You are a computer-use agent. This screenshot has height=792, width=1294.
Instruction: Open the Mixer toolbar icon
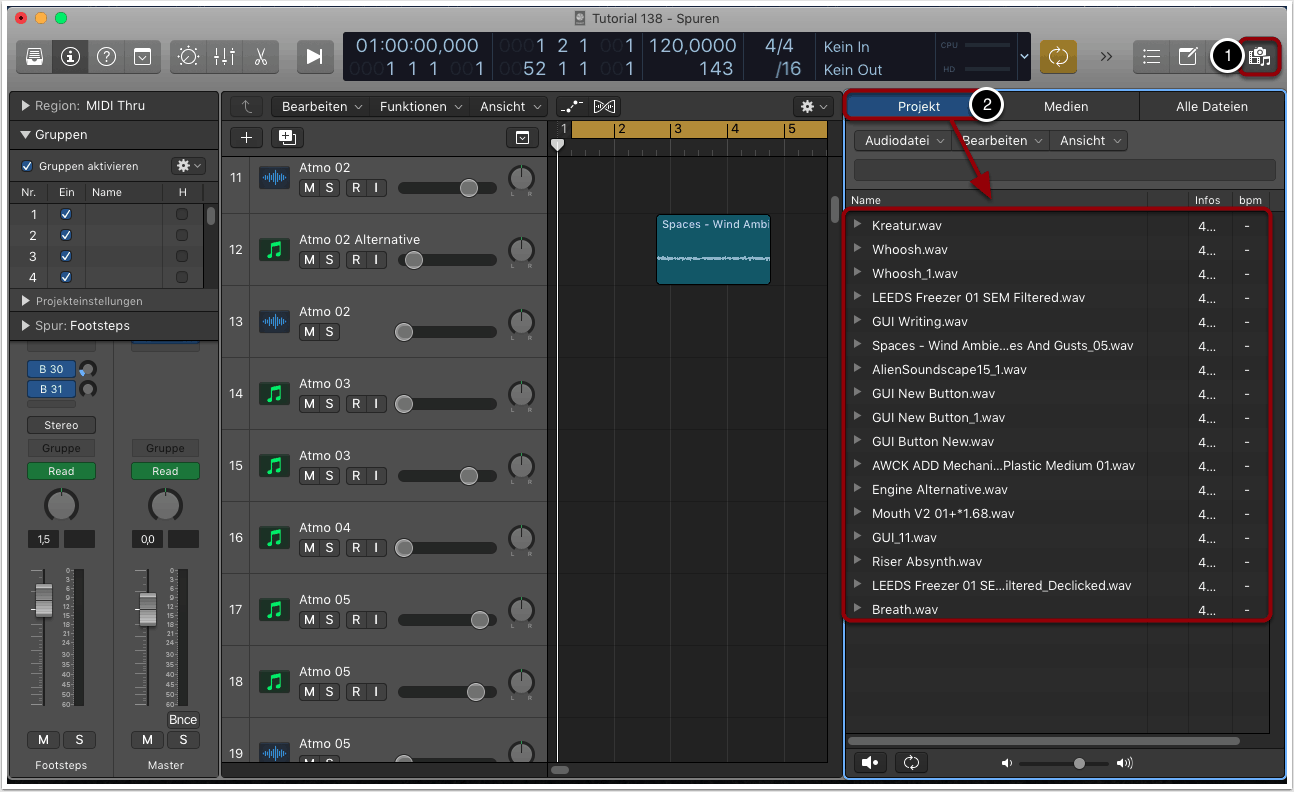(x=224, y=57)
